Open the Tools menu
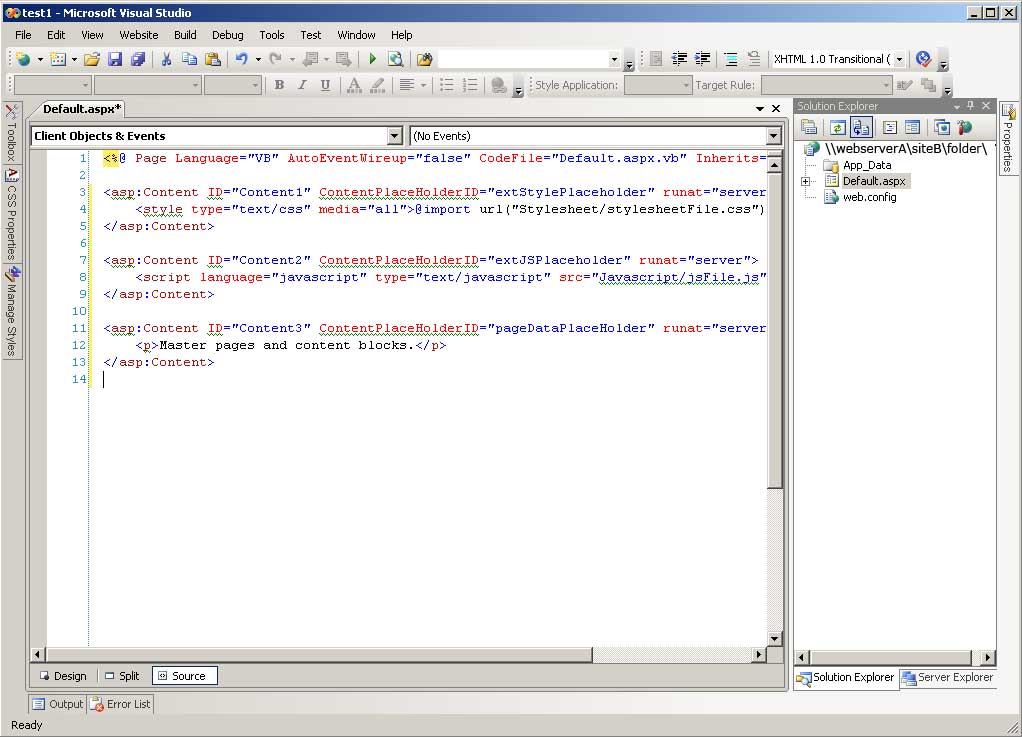The height and width of the screenshot is (737, 1022). tap(271, 35)
